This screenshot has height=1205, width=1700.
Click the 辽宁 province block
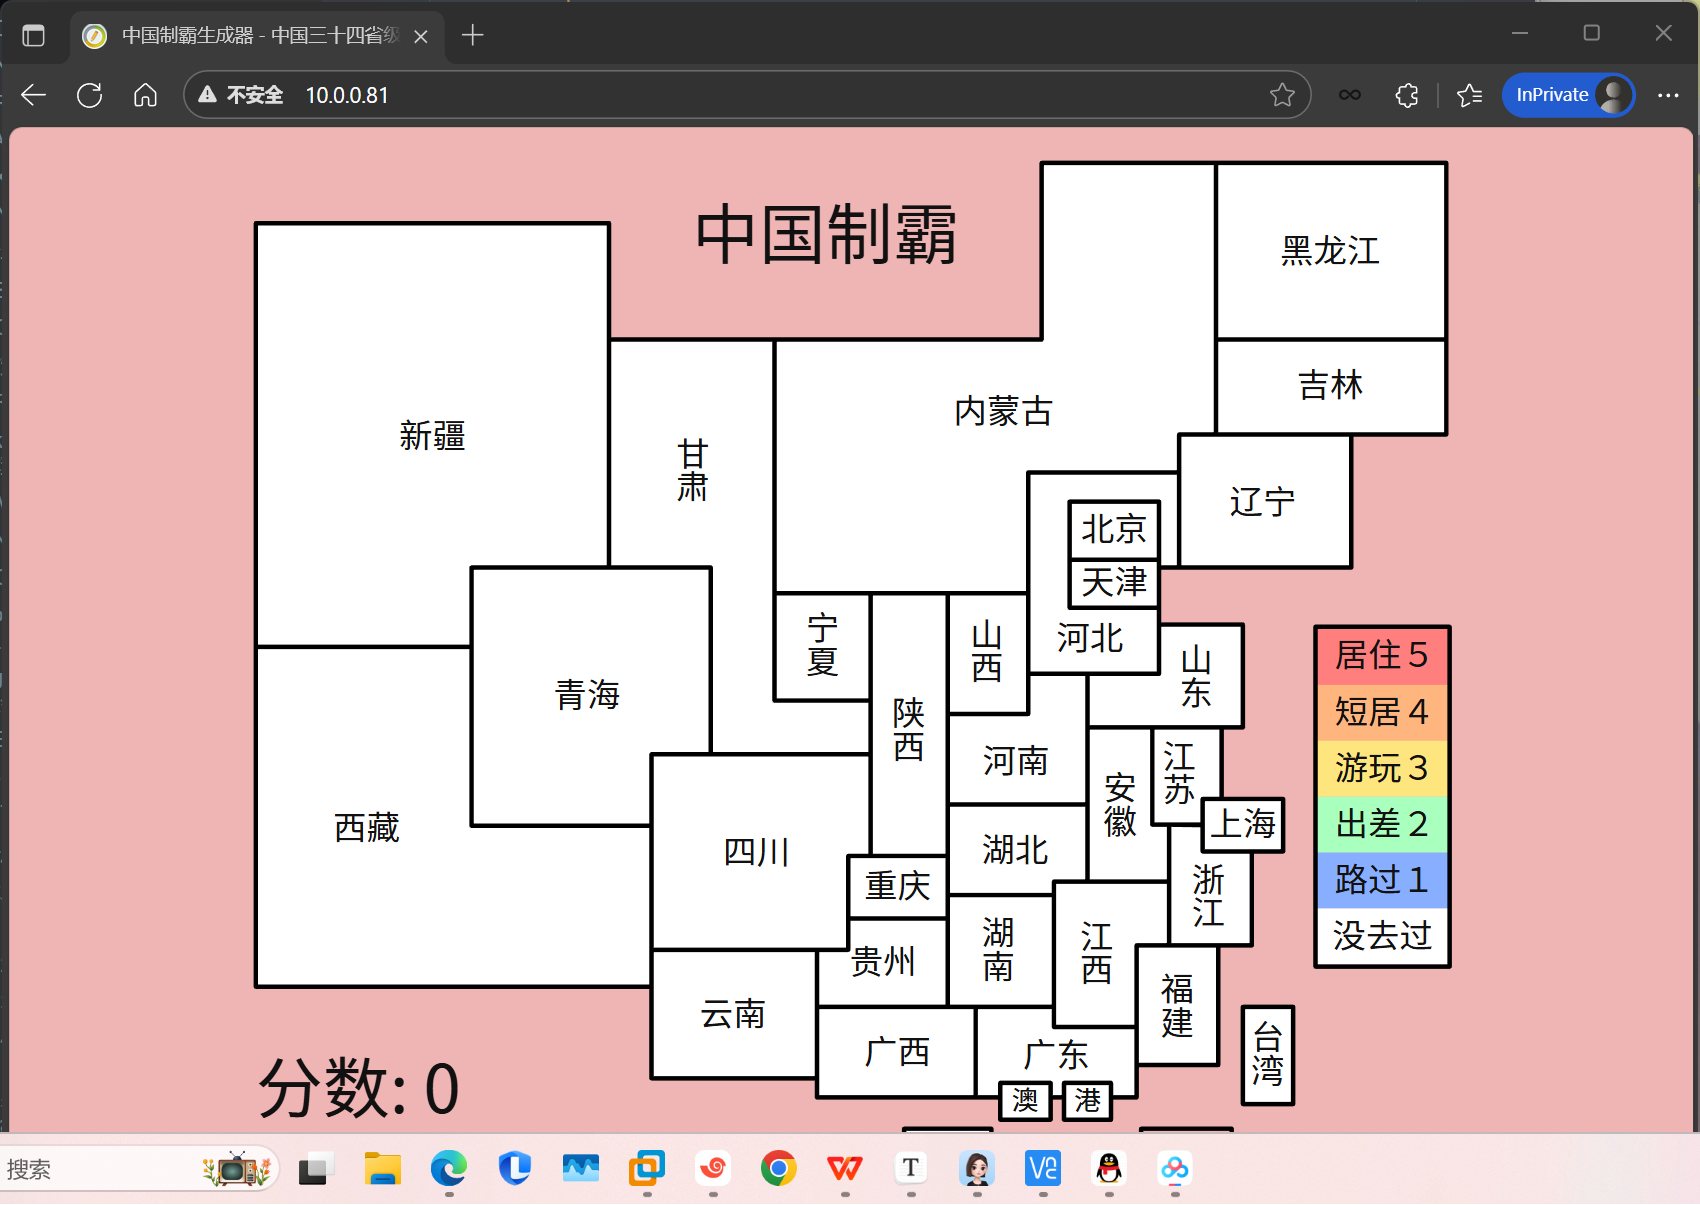(x=1263, y=501)
